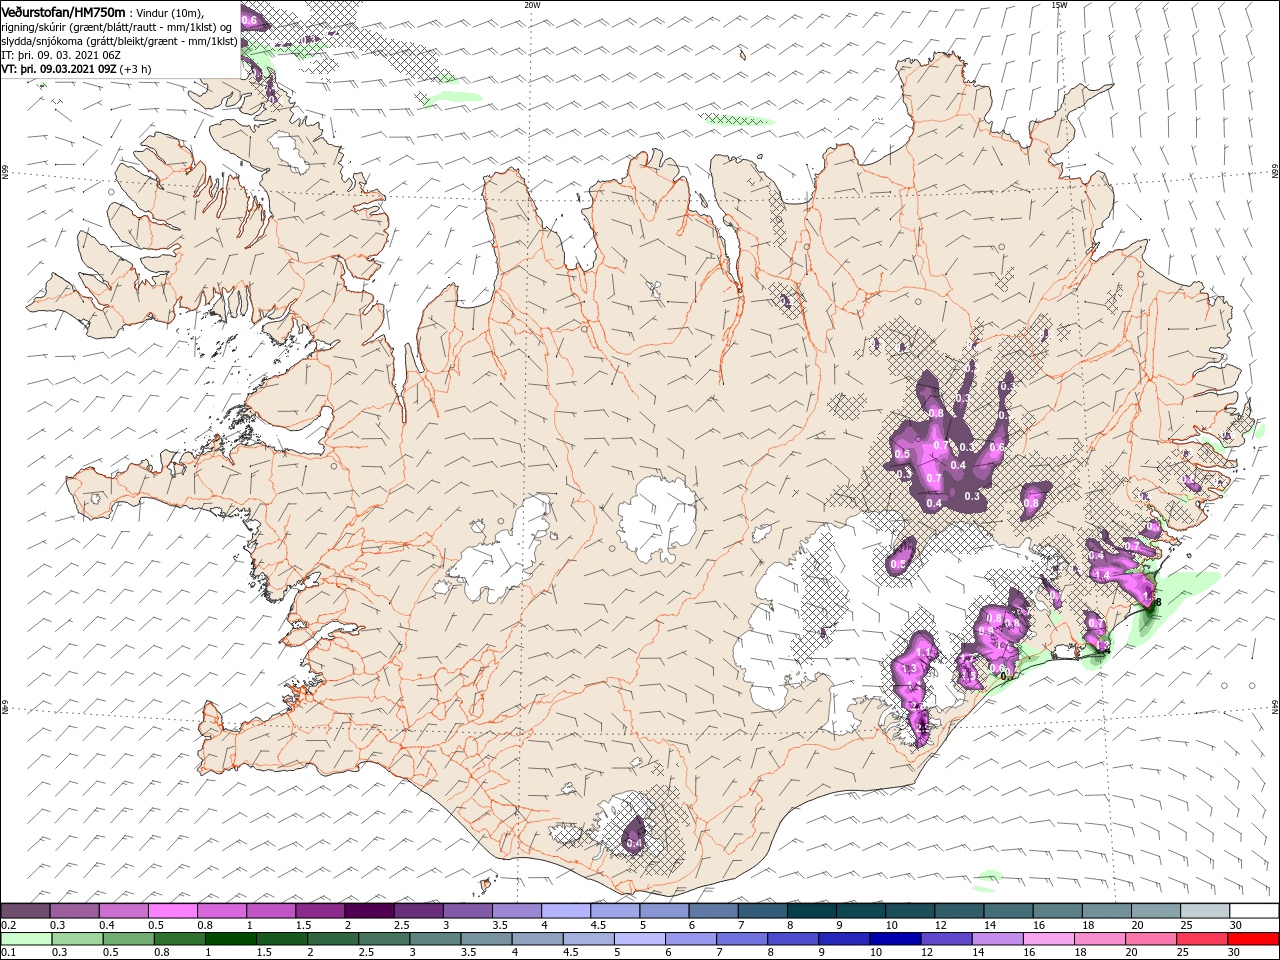Click the 0.6 value beside the header box
Image resolution: width=1280 pixels, height=960 pixels.
tap(249, 20)
